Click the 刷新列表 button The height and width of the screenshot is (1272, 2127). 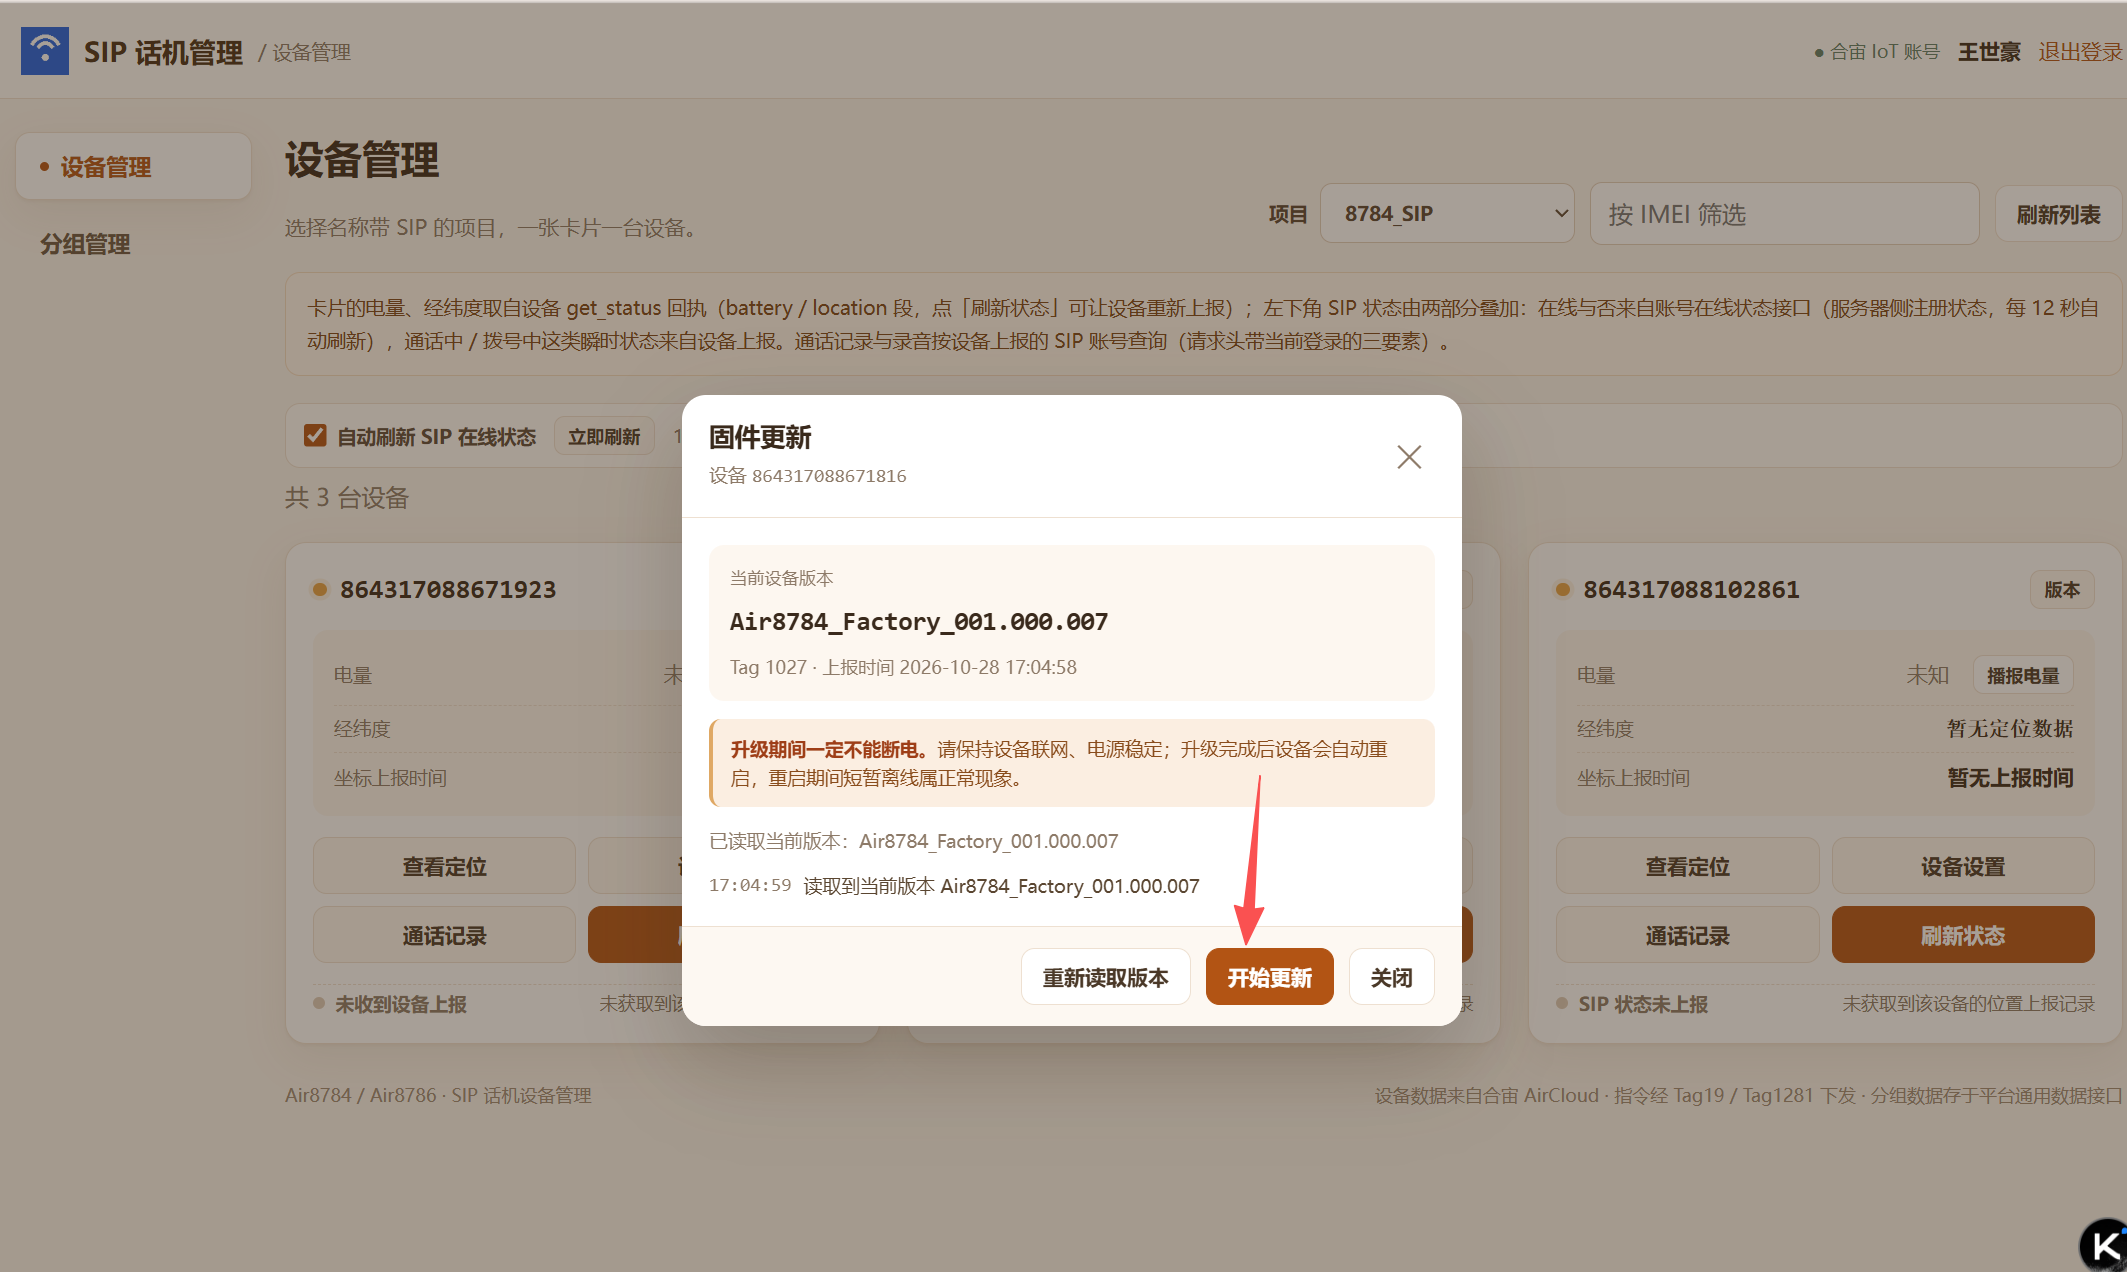[x=2058, y=214]
